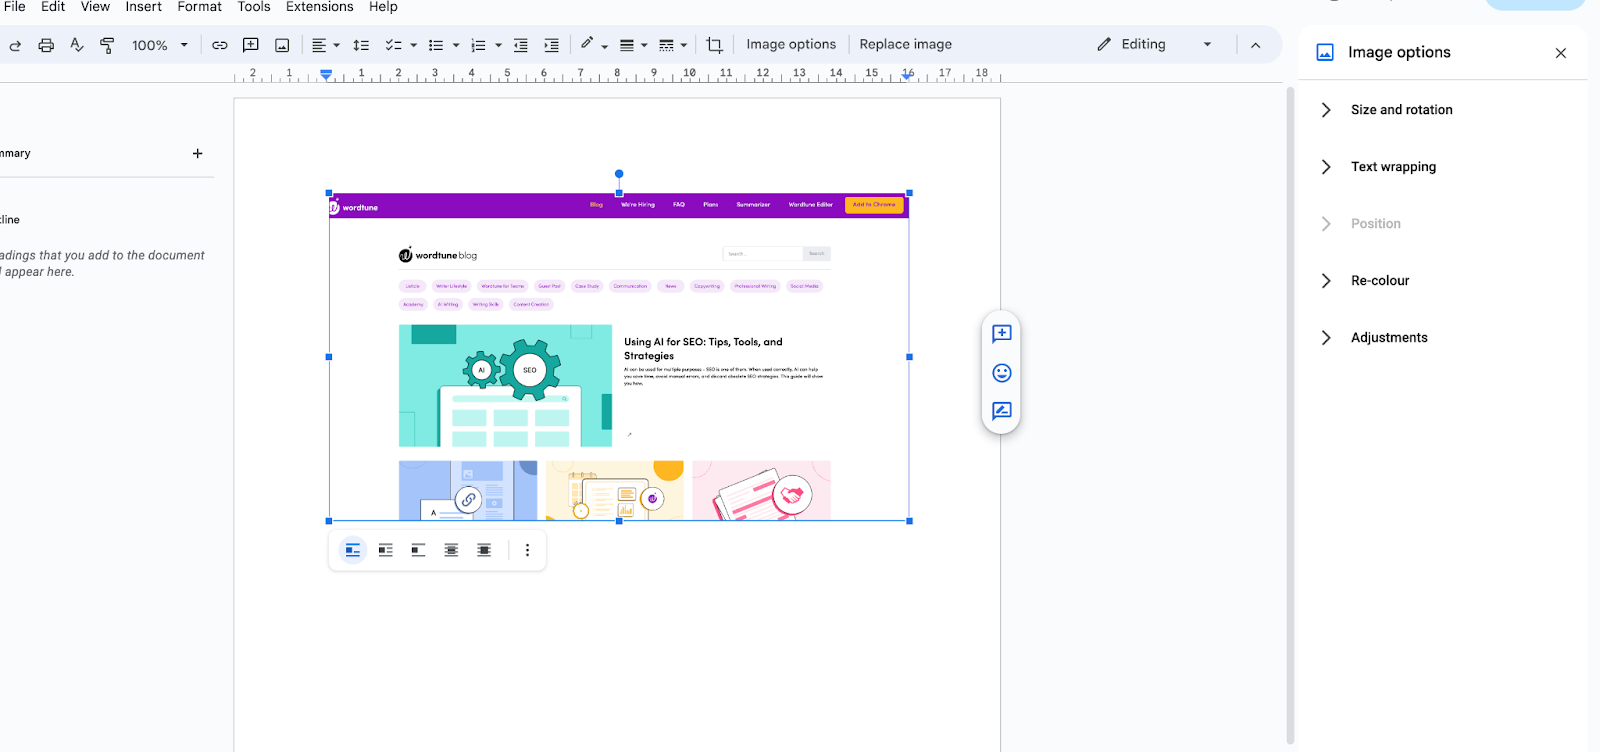Open the checklist menu dropdown arrow
Image resolution: width=1600 pixels, height=752 pixels.
click(413, 45)
